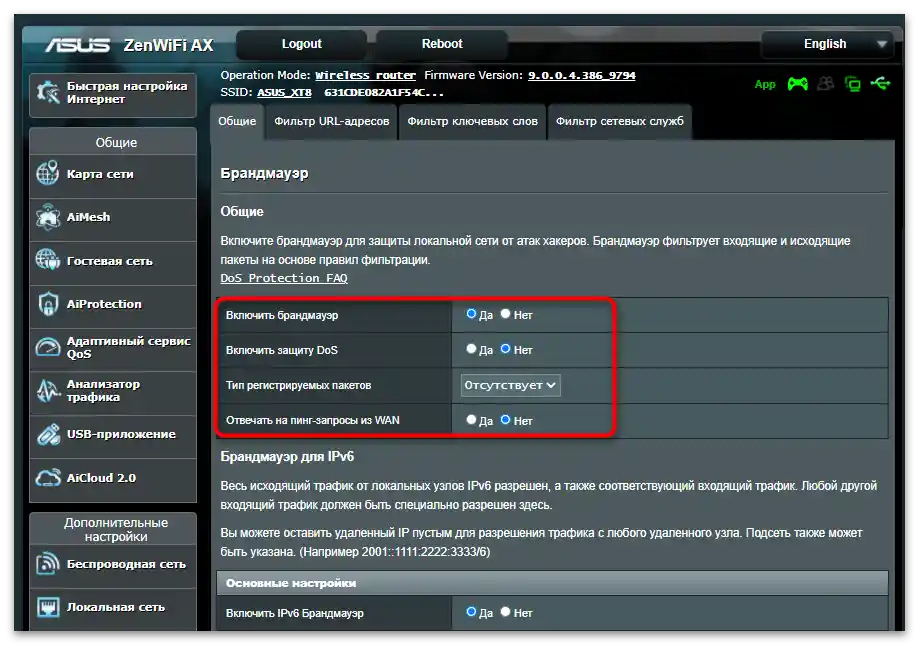Click the Беспроводная сеть wireless icon
Screen dimensions: 919x645
coord(48,564)
